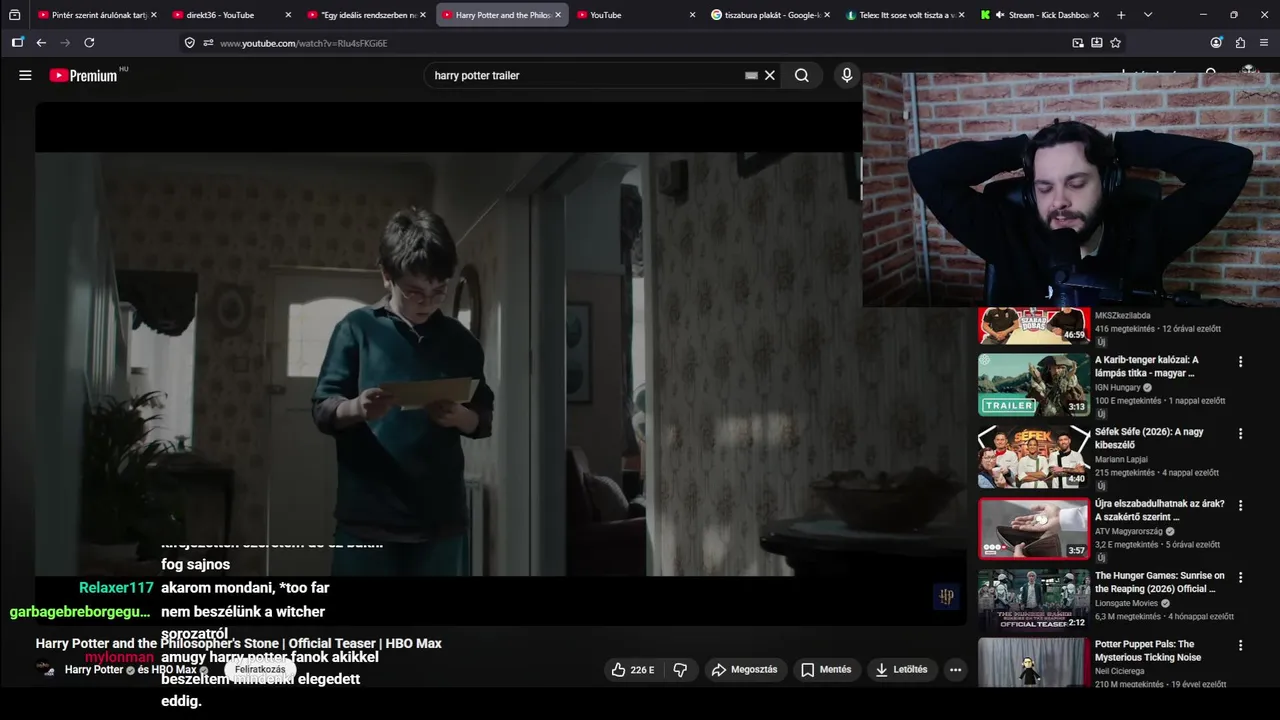Open the YouTube guide hamburger menu
Screen dimensions: 1280x720
click(x=25, y=75)
